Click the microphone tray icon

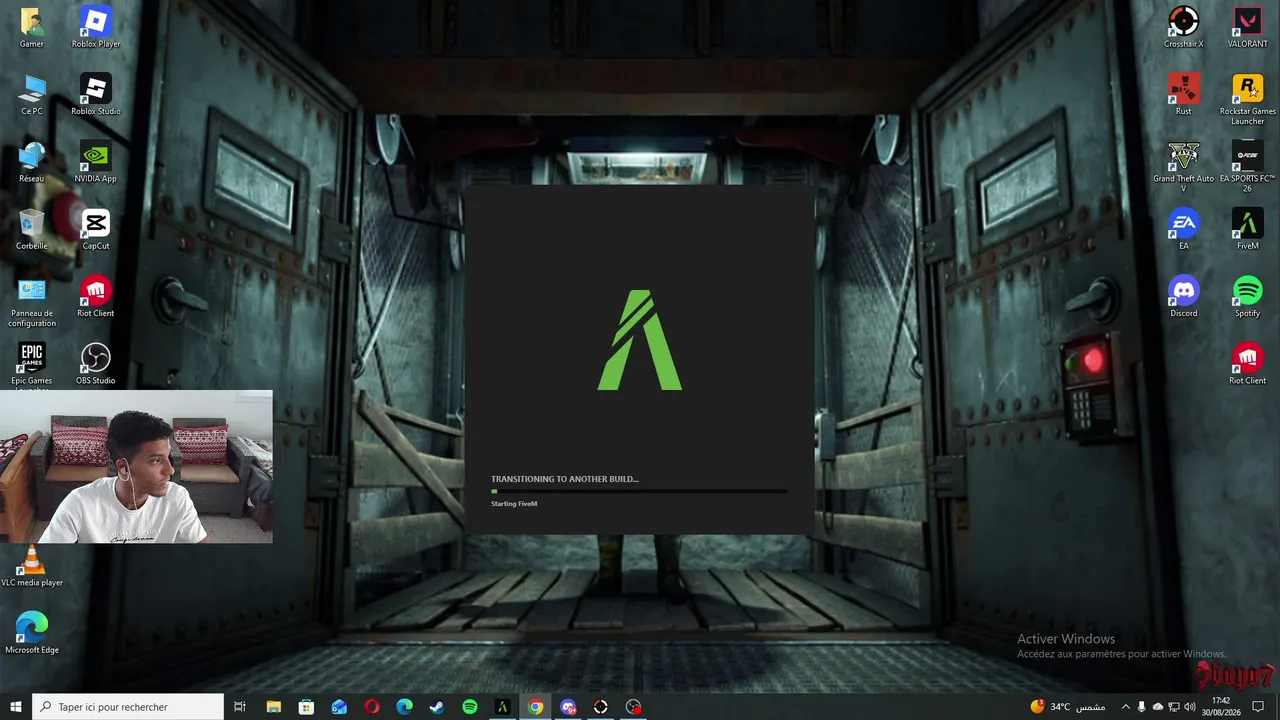1142,707
